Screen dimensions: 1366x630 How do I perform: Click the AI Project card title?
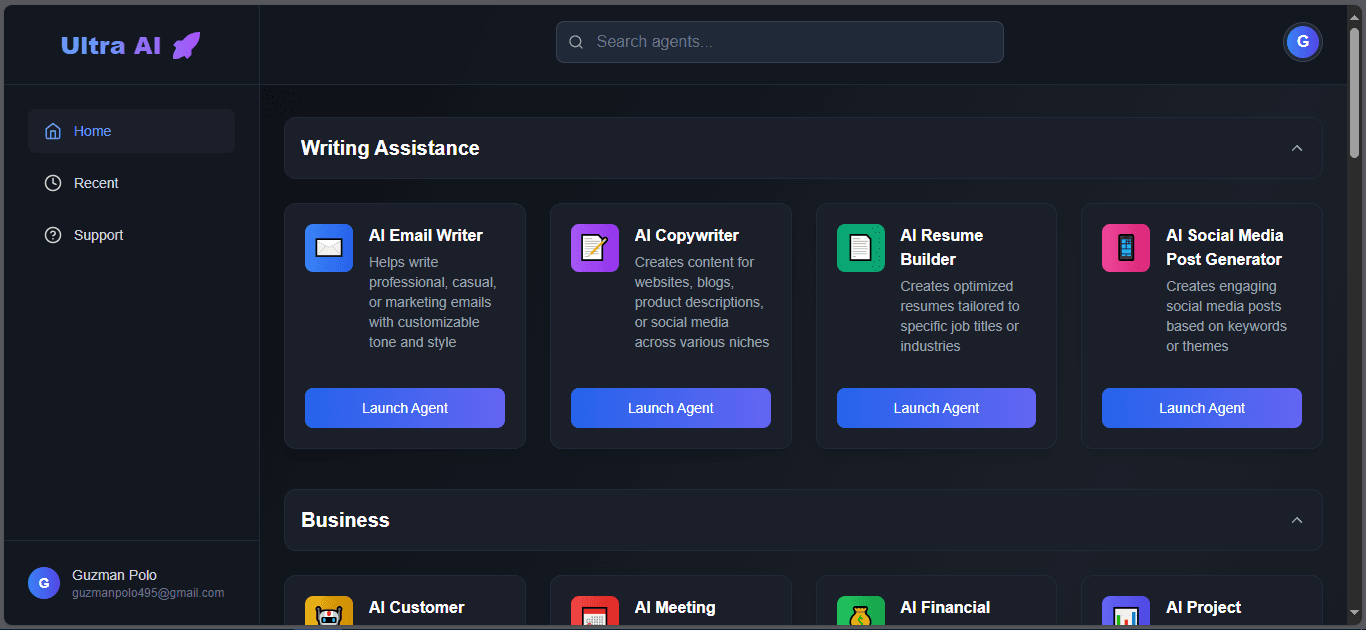(x=1204, y=607)
